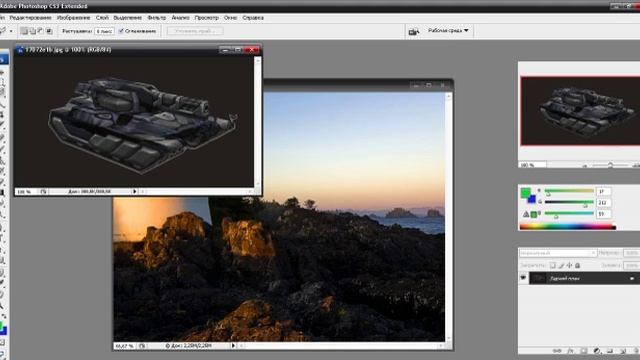Click the B channel slider
The width and height of the screenshot is (640, 360).
(569, 214)
